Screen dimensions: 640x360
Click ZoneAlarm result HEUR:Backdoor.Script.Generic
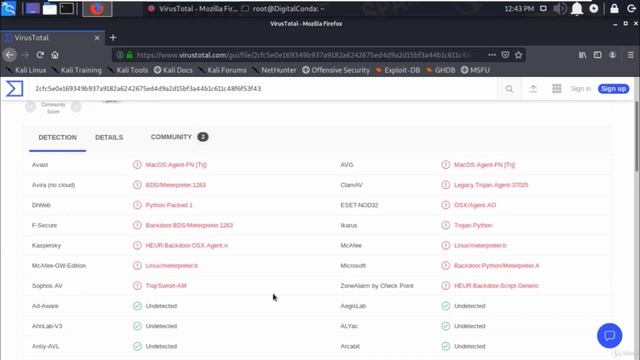click(x=496, y=286)
